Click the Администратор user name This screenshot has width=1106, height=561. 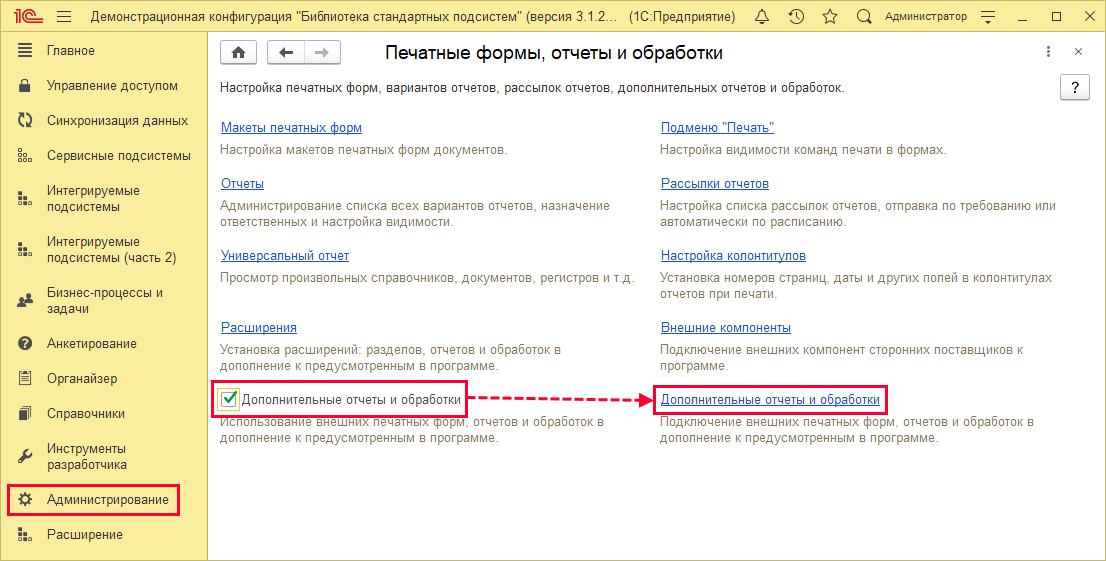tap(926, 17)
